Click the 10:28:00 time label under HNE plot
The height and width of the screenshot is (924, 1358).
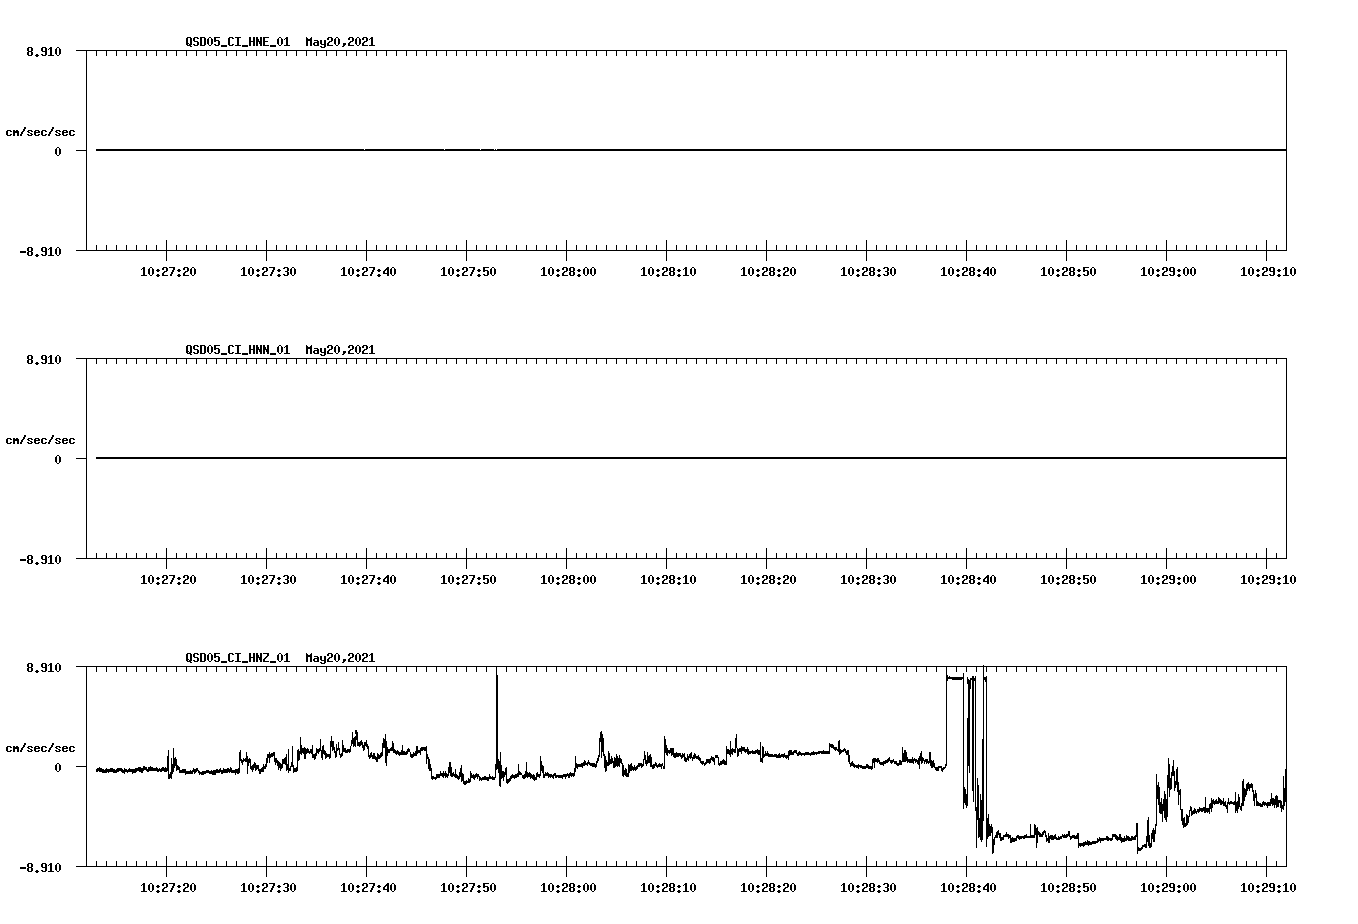tap(568, 272)
